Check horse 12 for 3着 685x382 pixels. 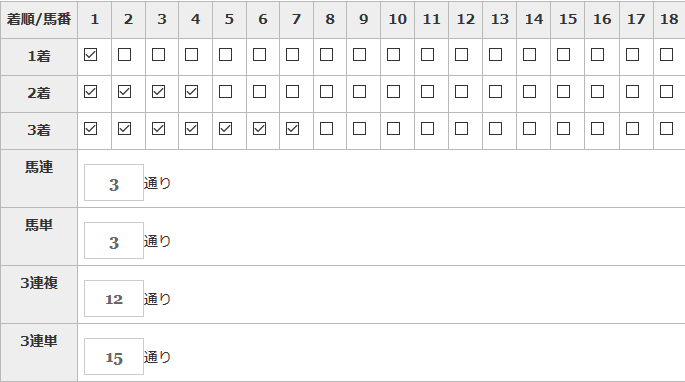pyautogui.click(x=461, y=129)
